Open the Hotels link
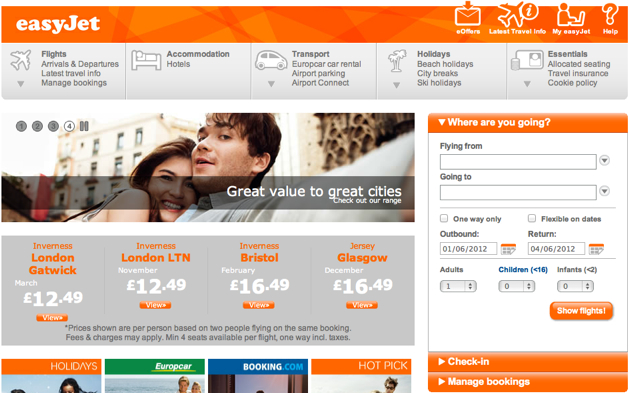 click(178, 64)
